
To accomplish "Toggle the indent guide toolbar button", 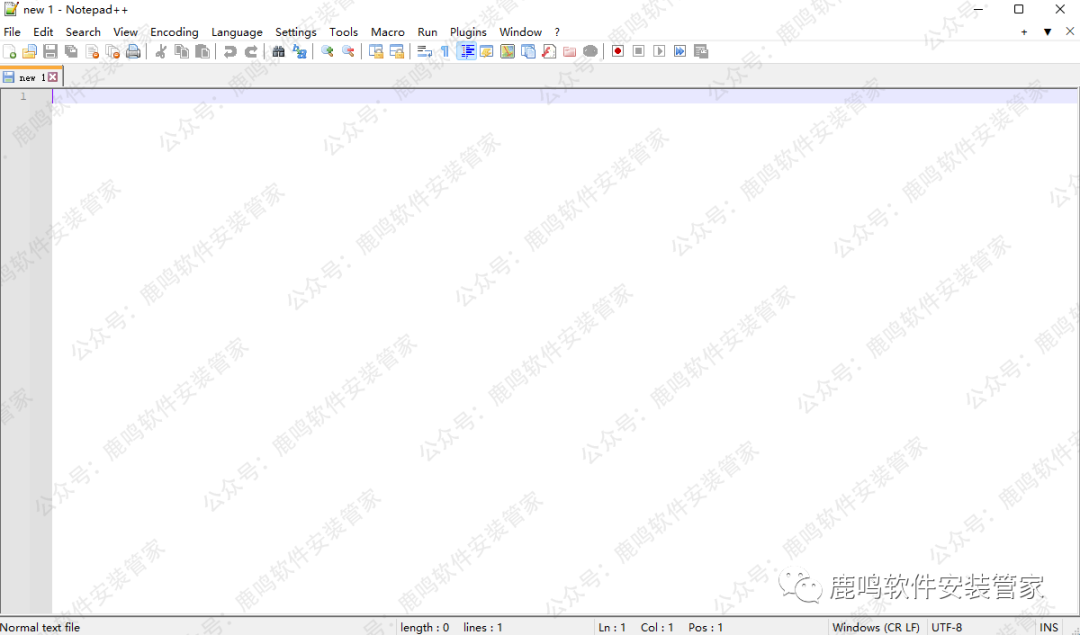I will [x=467, y=52].
